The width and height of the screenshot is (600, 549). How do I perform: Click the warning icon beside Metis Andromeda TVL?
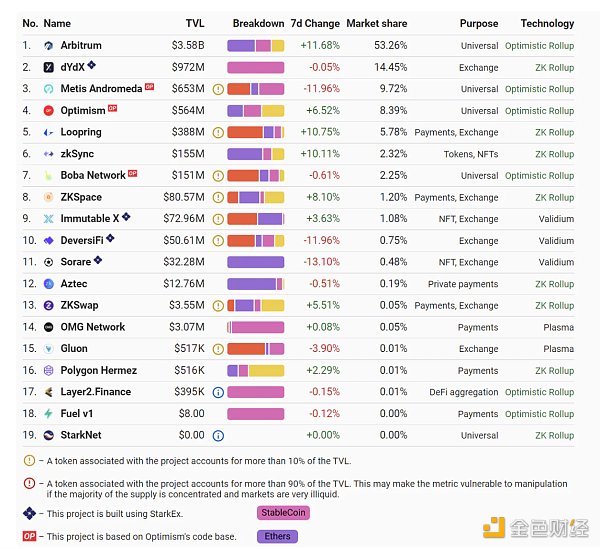pyautogui.click(x=218, y=90)
